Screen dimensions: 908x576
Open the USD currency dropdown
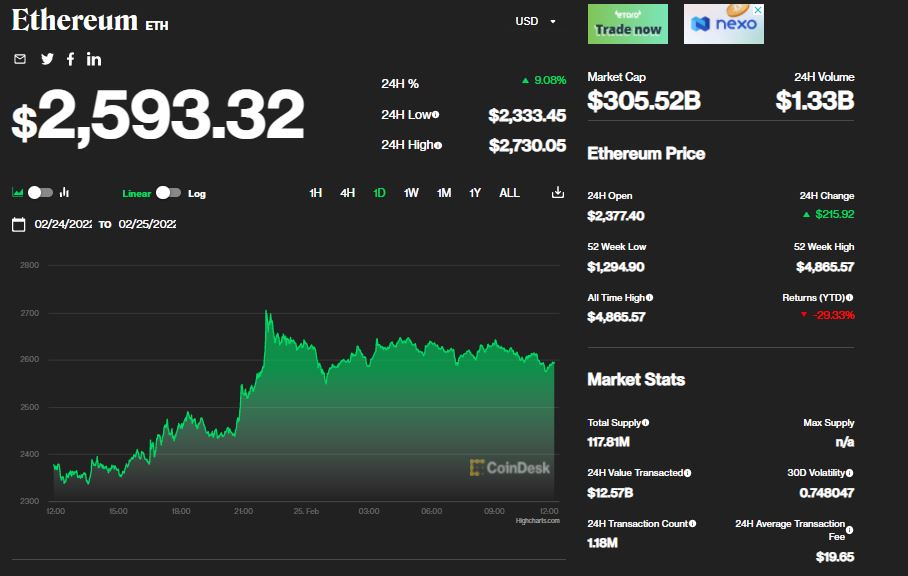tap(536, 21)
